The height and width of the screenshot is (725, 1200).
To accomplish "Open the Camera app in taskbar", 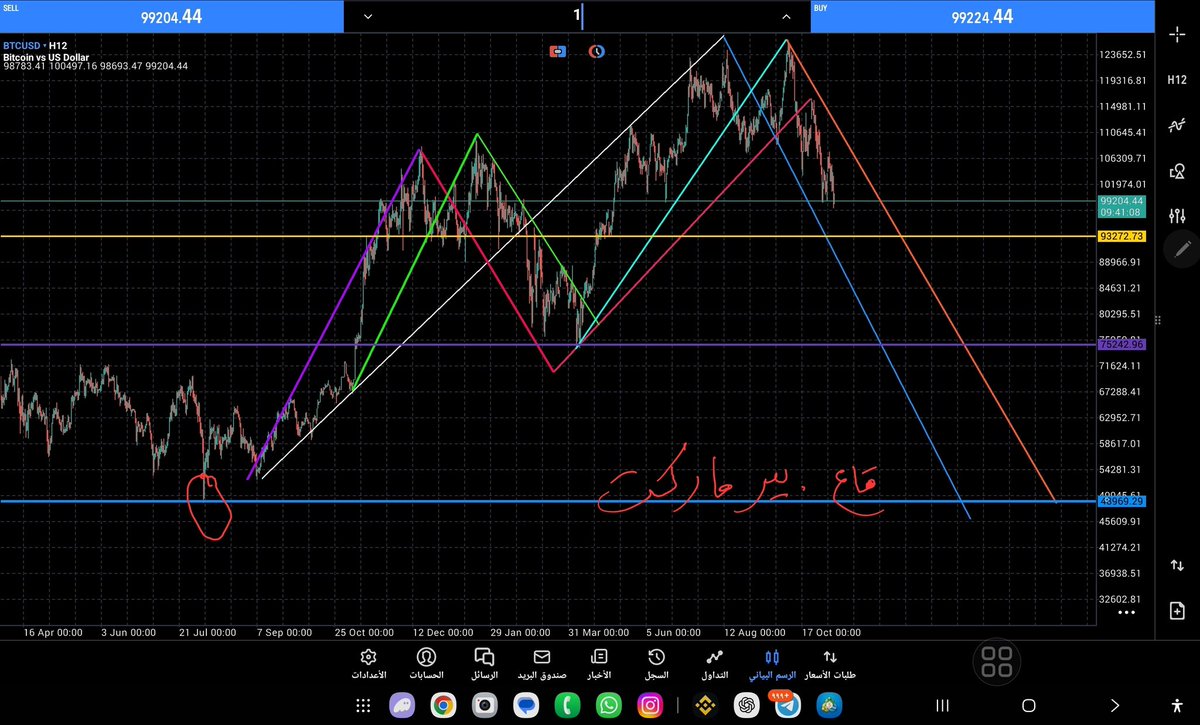I will pos(484,705).
